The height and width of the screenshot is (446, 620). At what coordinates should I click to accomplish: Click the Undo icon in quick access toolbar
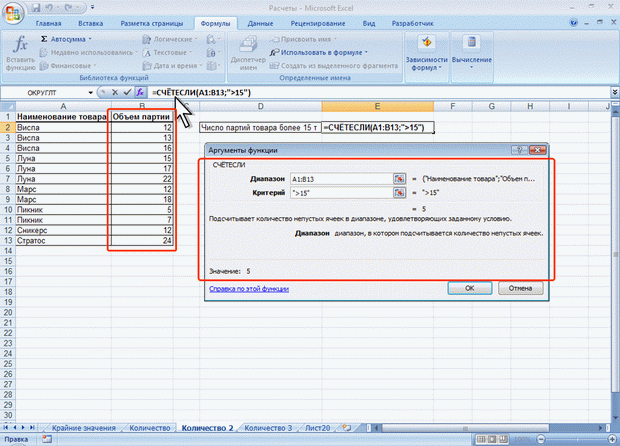[50, 8]
